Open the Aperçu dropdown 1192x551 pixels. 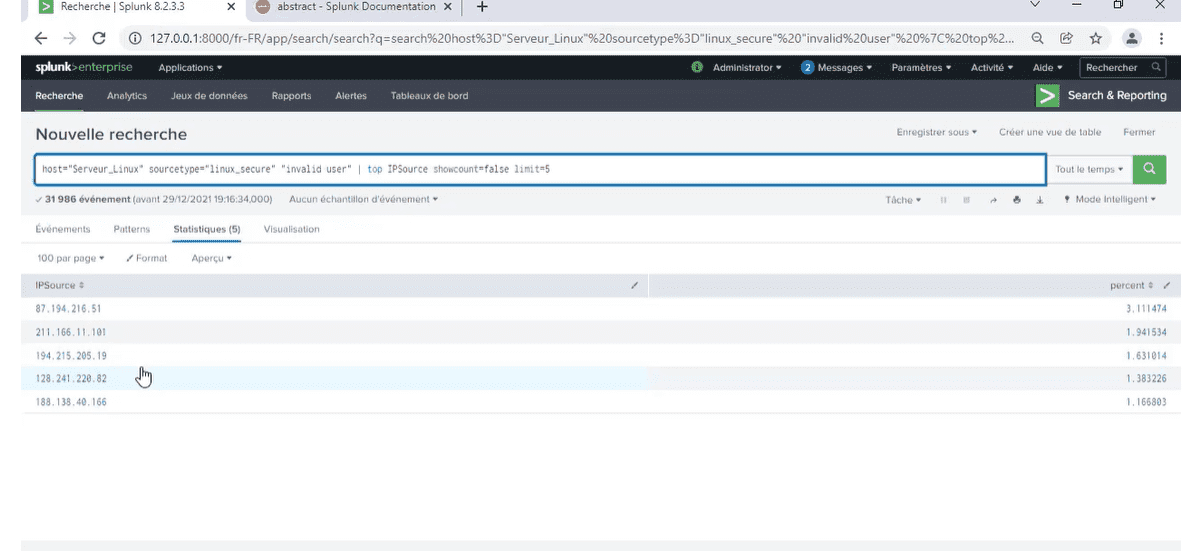(211, 258)
